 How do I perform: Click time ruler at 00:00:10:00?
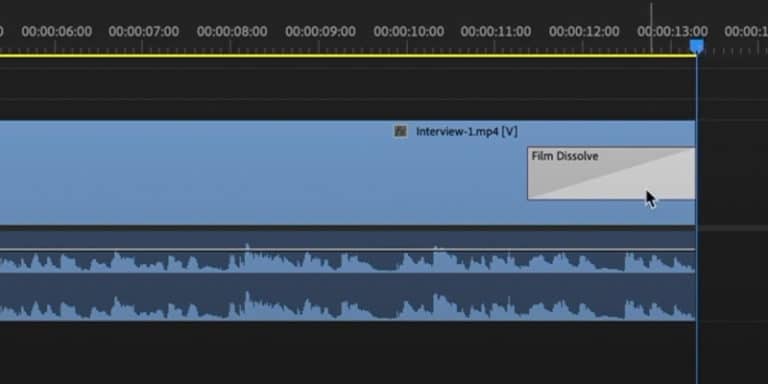408,32
